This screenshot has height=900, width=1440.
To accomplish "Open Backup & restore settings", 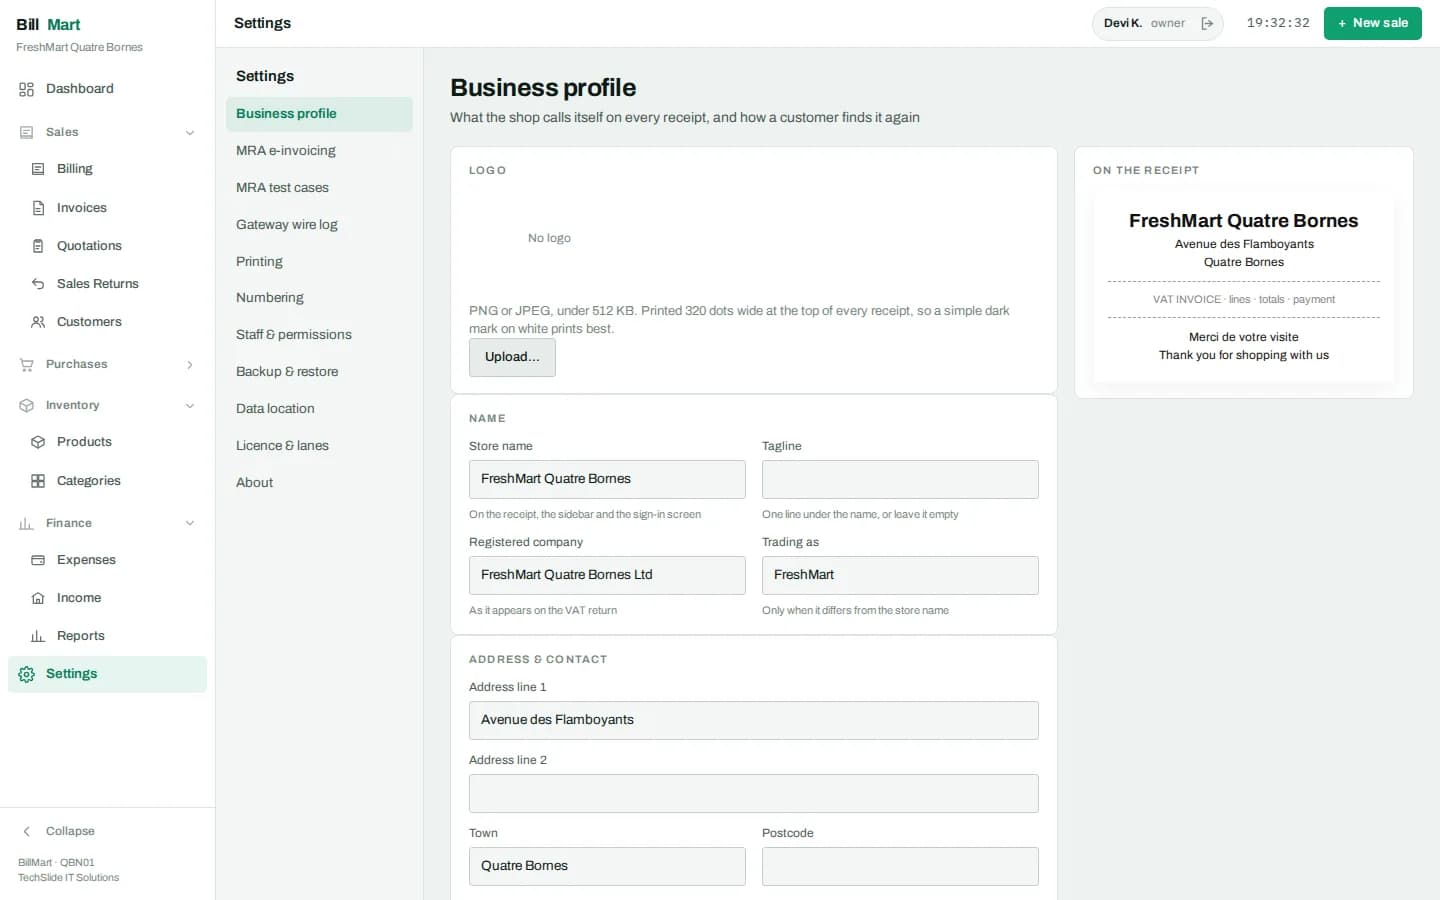I will 319,372.
